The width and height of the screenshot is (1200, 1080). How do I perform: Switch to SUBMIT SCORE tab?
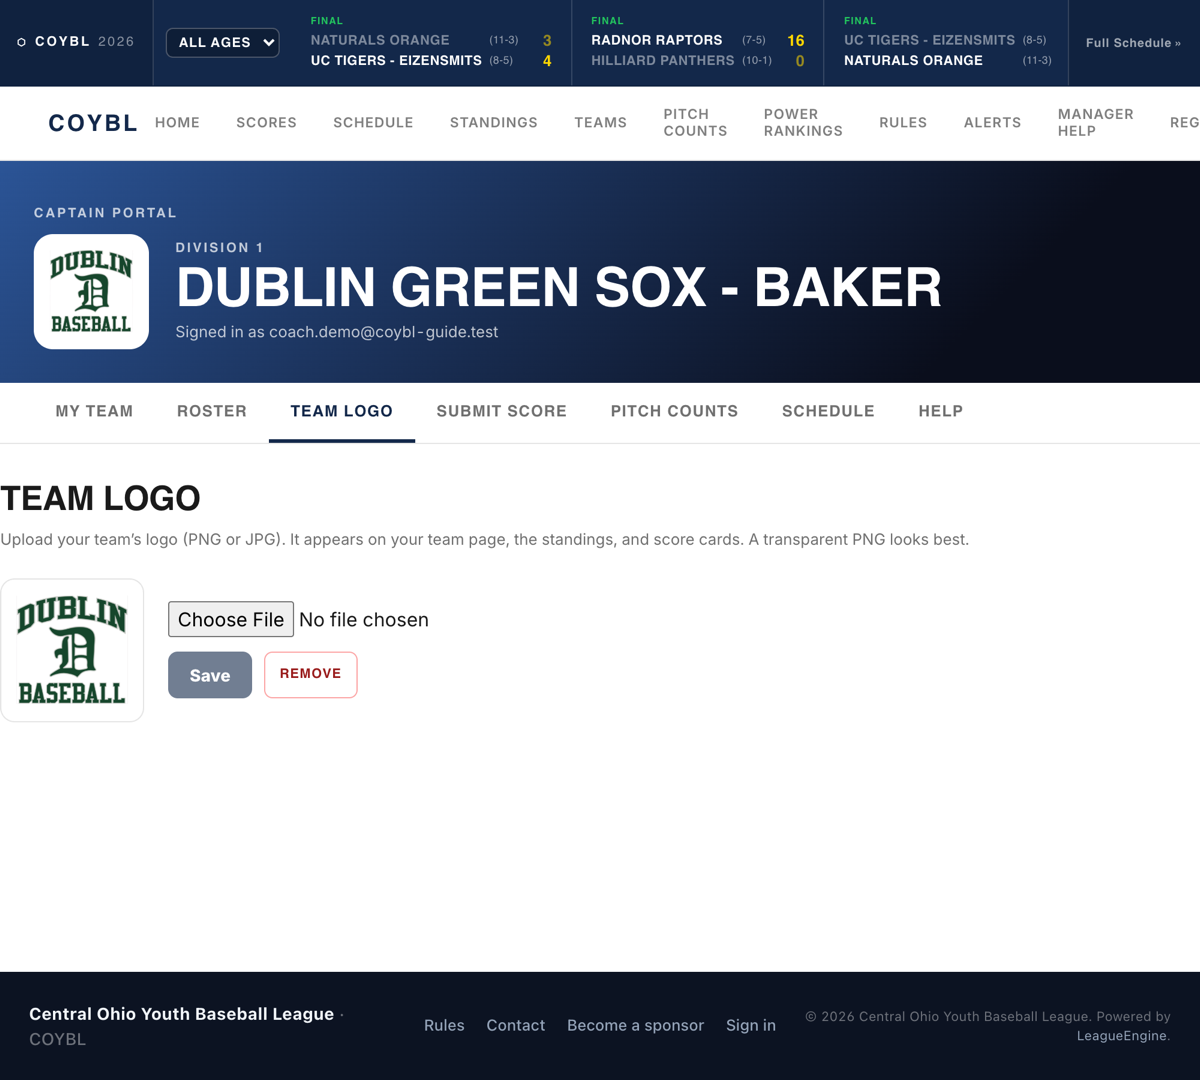coord(502,411)
